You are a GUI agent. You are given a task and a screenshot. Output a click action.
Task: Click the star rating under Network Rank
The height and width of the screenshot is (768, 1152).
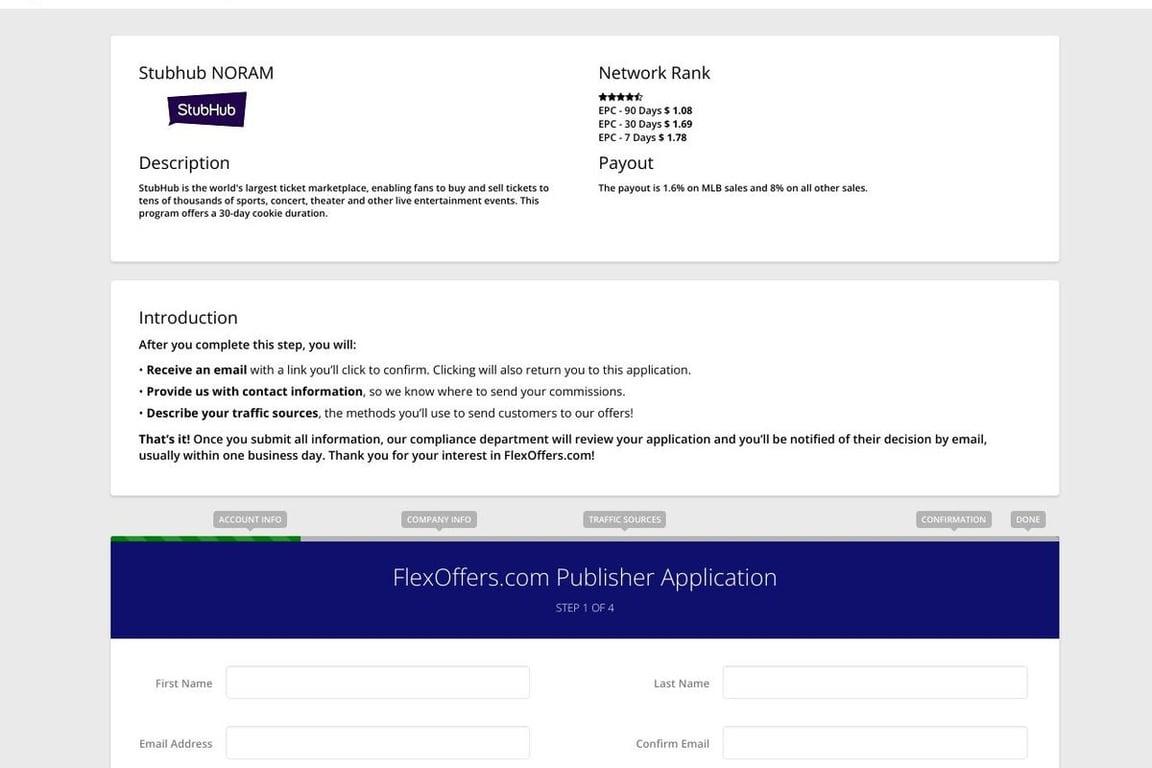click(x=619, y=95)
